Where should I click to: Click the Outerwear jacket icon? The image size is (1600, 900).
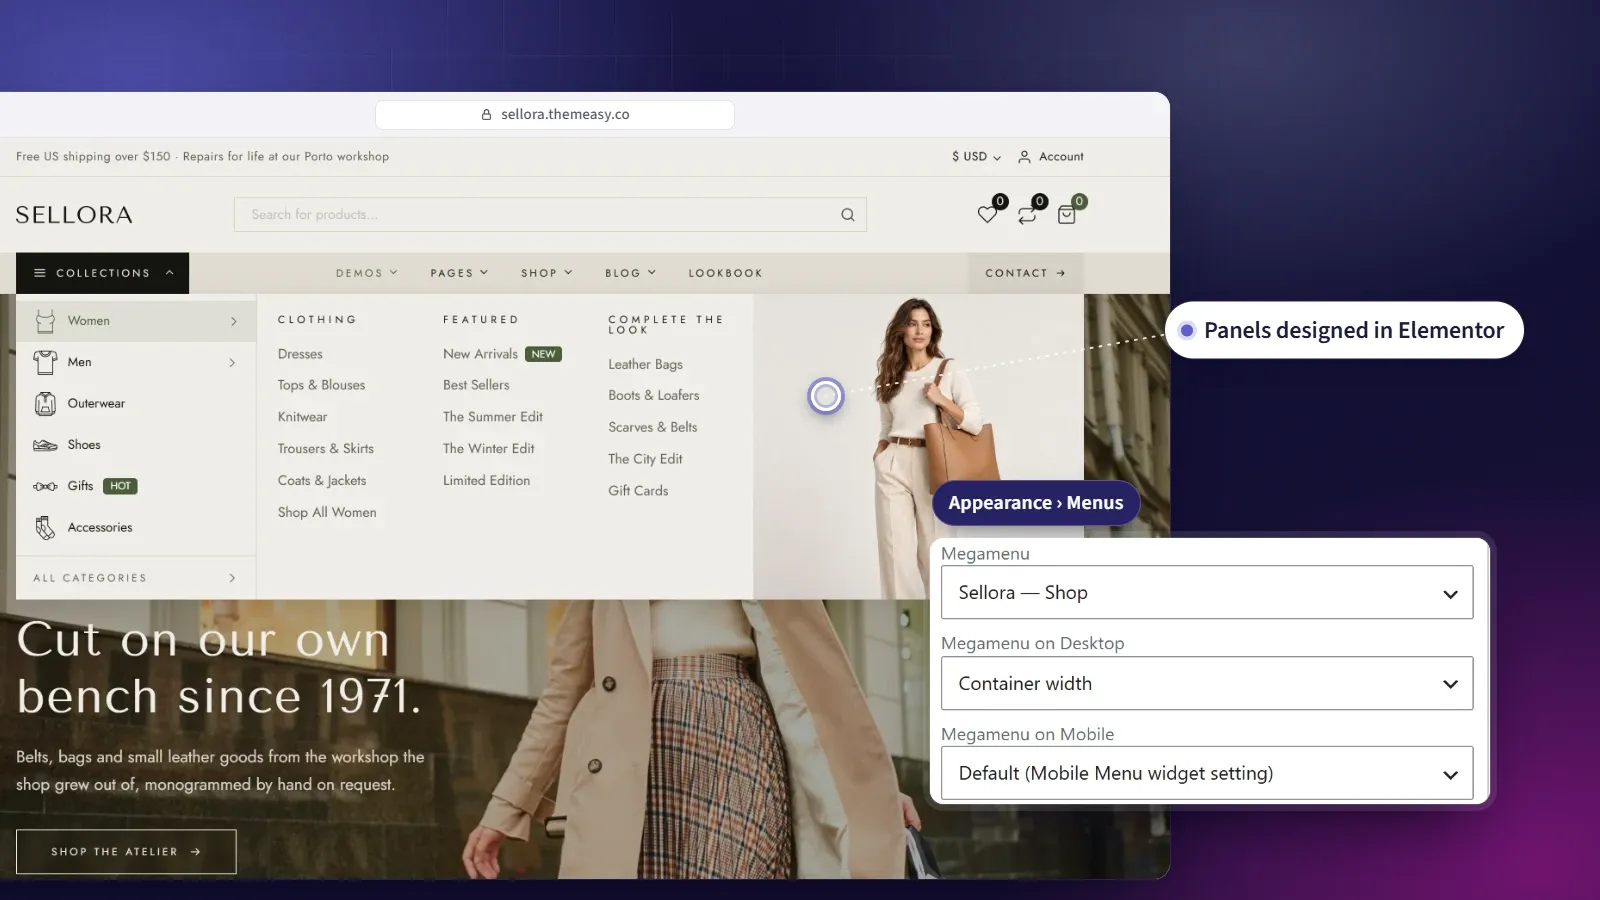(45, 404)
